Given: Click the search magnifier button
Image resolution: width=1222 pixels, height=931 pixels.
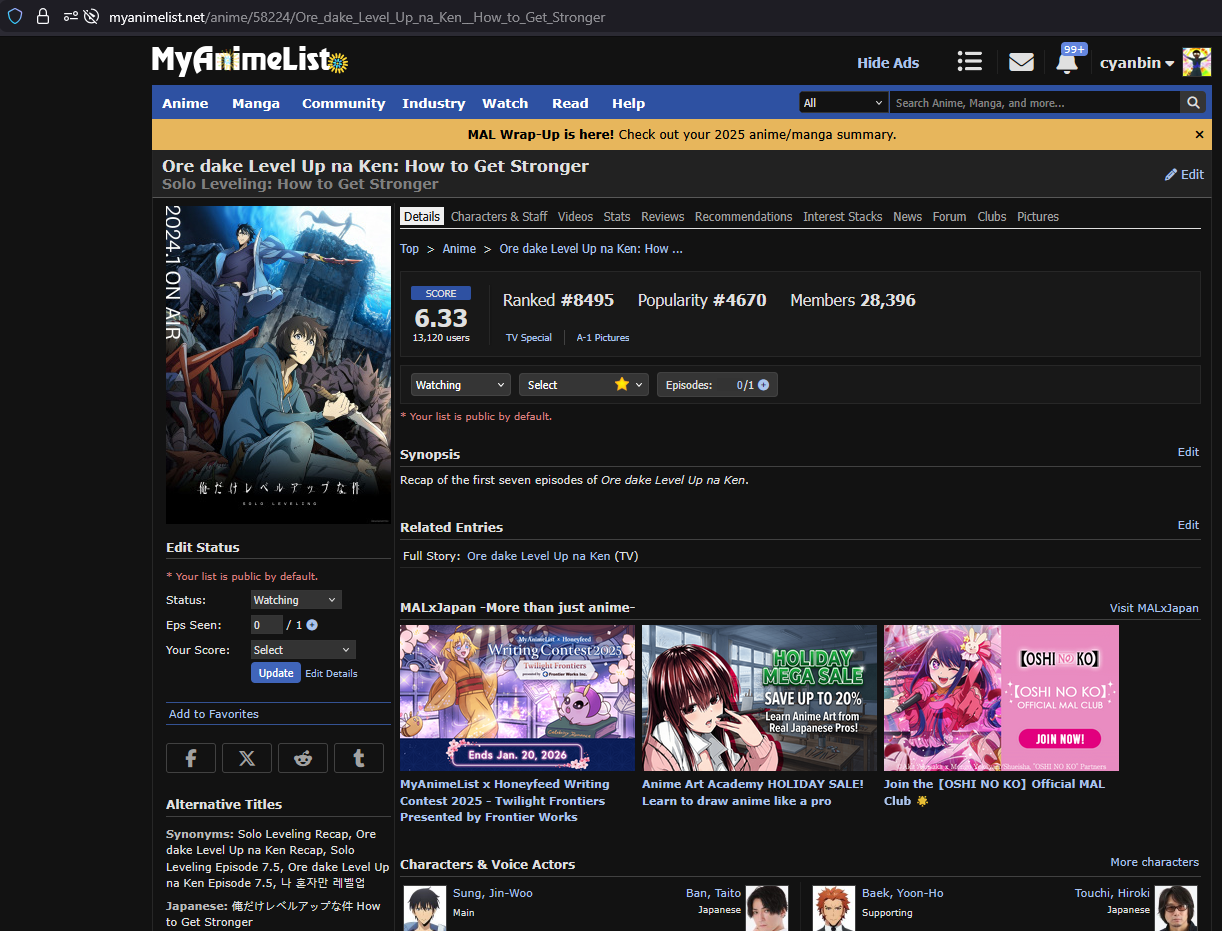Looking at the screenshot, I should tap(1192, 103).
